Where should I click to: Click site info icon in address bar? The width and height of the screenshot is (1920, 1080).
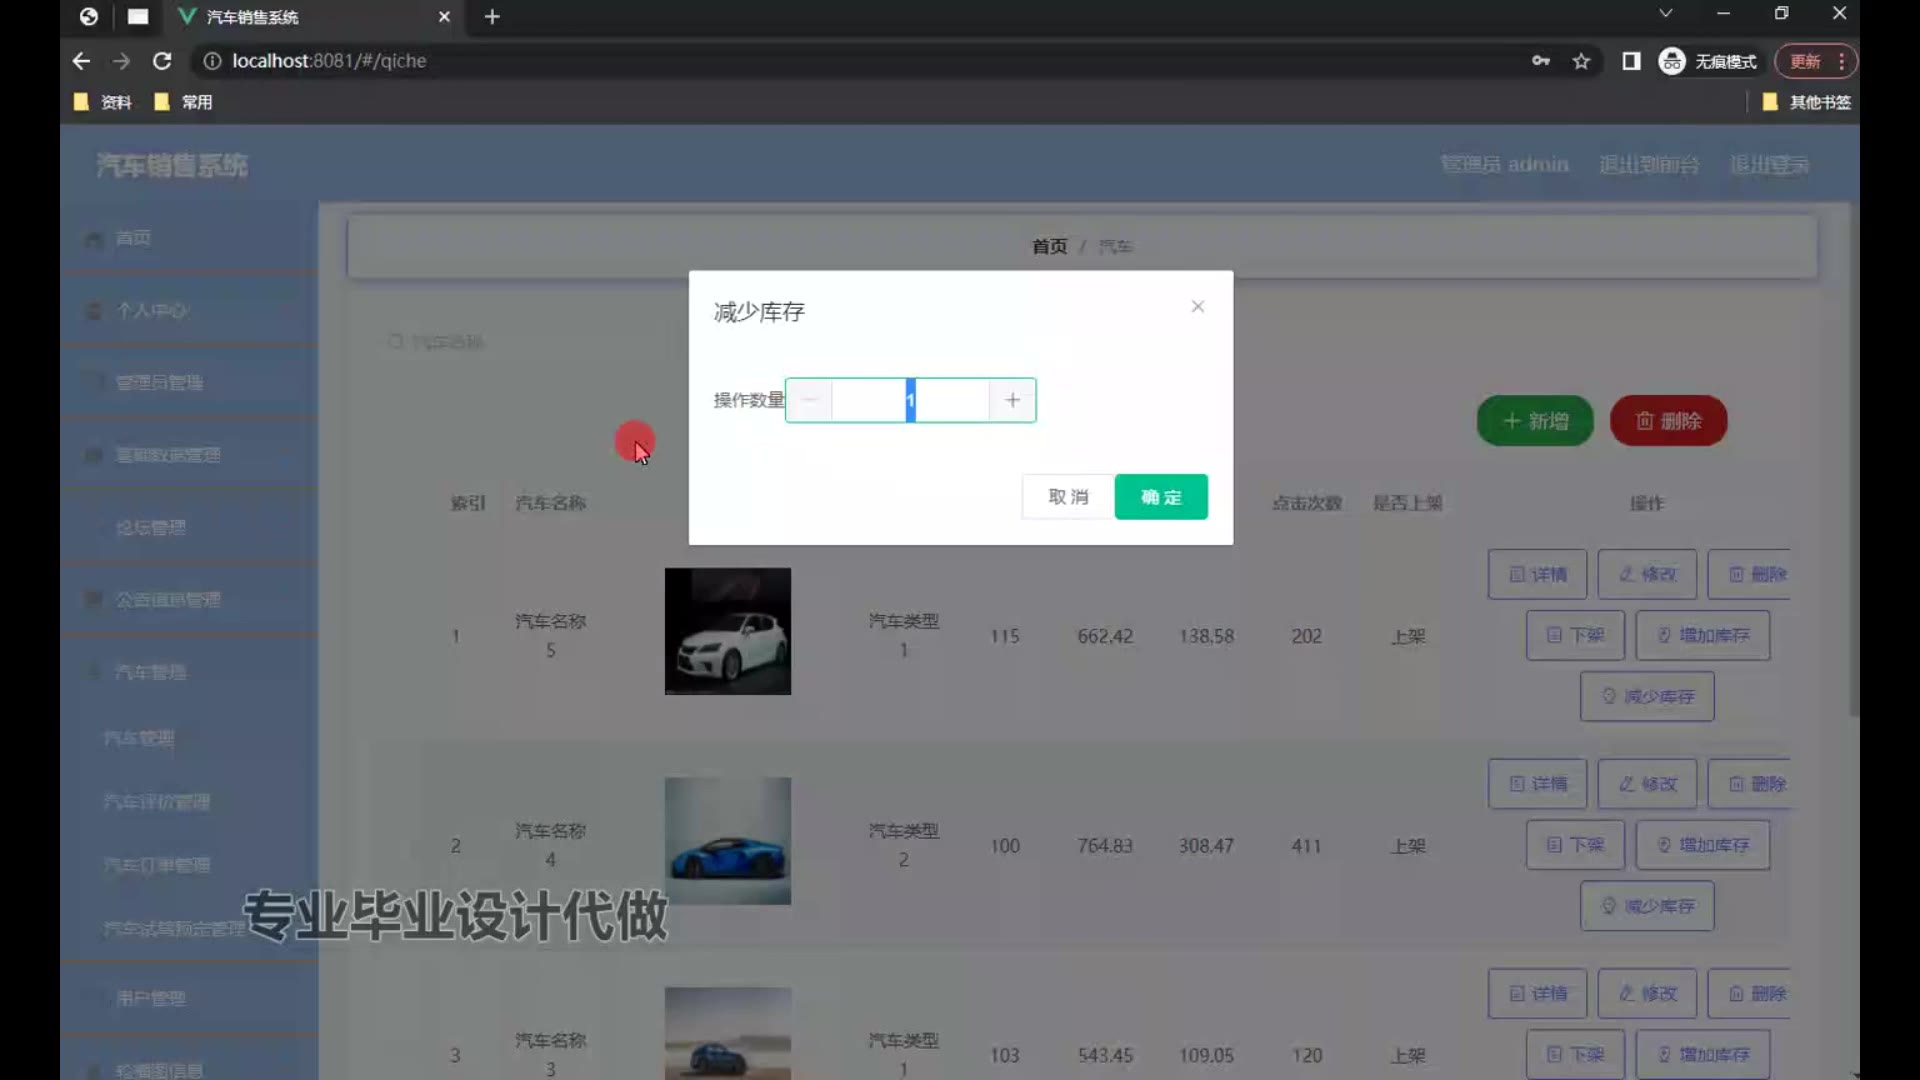tap(212, 61)
